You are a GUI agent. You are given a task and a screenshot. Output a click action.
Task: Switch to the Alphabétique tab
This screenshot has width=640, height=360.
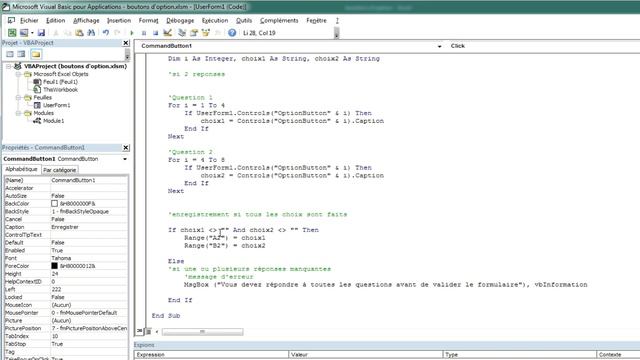click(21, 169)
